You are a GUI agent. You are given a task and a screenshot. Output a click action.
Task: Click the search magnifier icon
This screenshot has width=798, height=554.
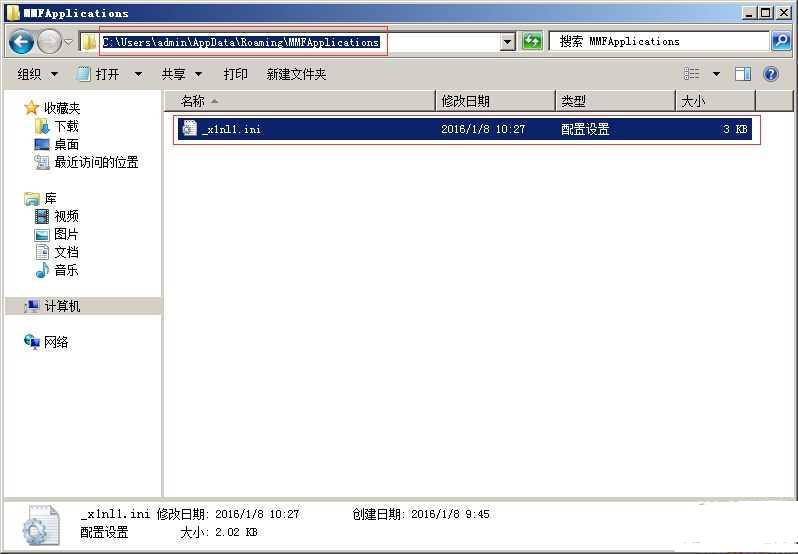pyautogui.click(x=781, y=42)
